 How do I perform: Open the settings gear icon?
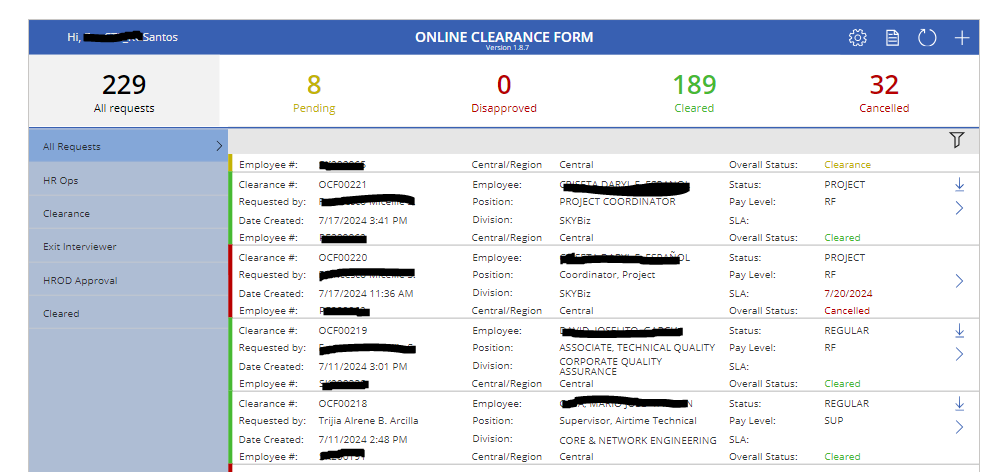click(857, 38)
